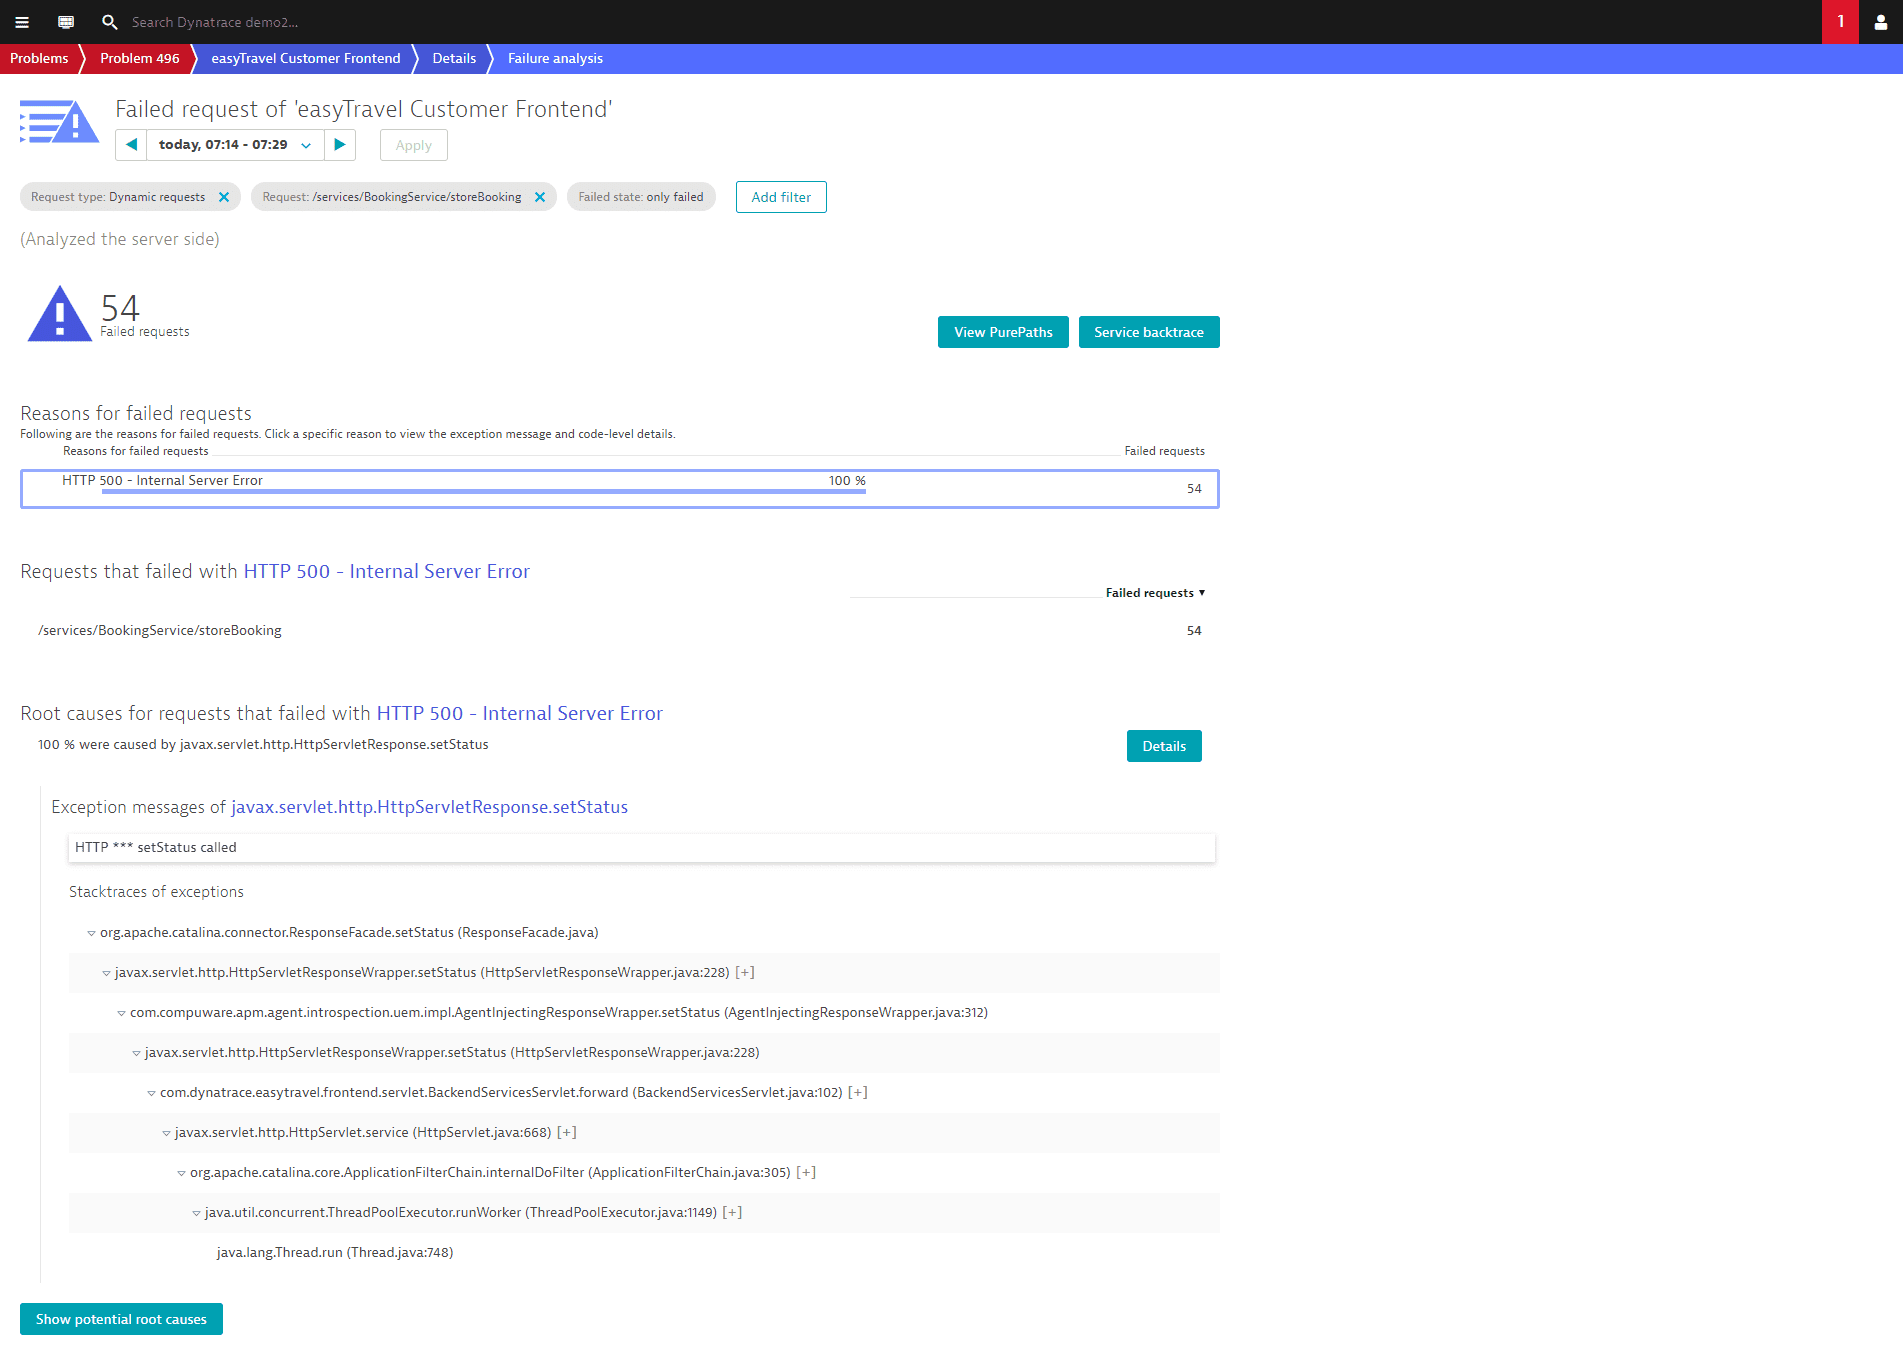Click HTTP 500 link in Root causes heading
This screenshot has height=1355, width=1903.
(519, 713)
